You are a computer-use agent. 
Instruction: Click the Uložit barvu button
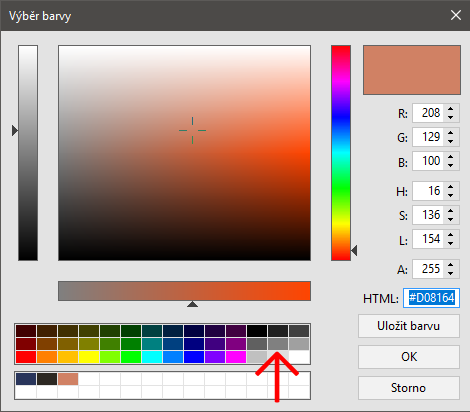409,326
